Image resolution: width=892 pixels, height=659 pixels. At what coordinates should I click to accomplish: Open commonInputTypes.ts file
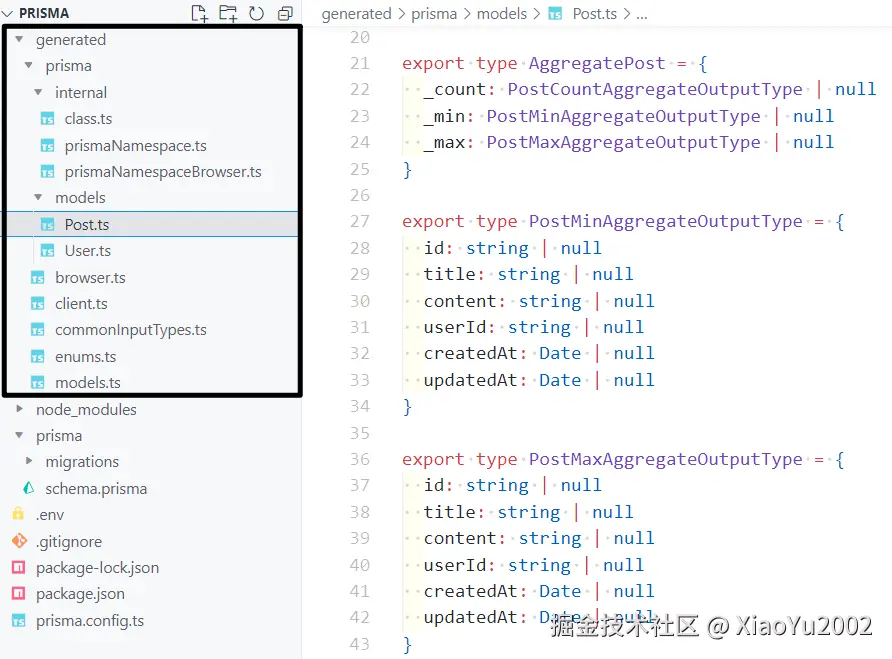coord(130,330)
